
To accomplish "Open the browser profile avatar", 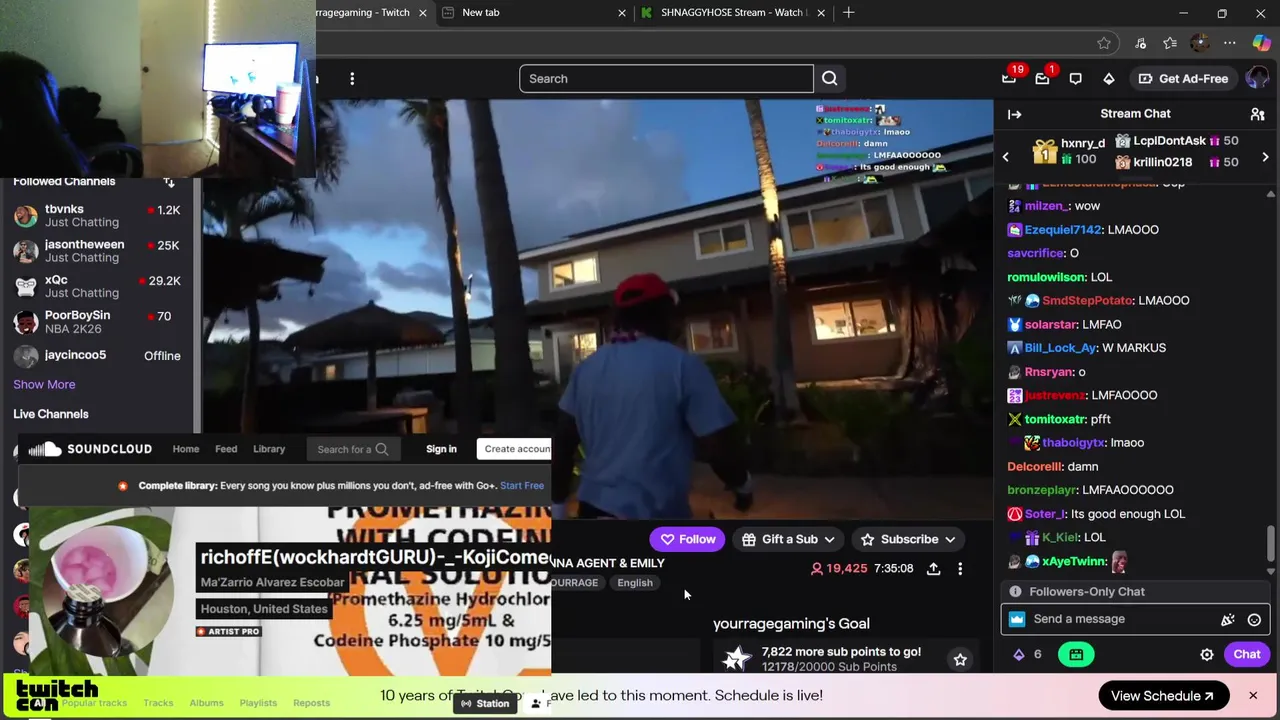I will pos(1200,43).
